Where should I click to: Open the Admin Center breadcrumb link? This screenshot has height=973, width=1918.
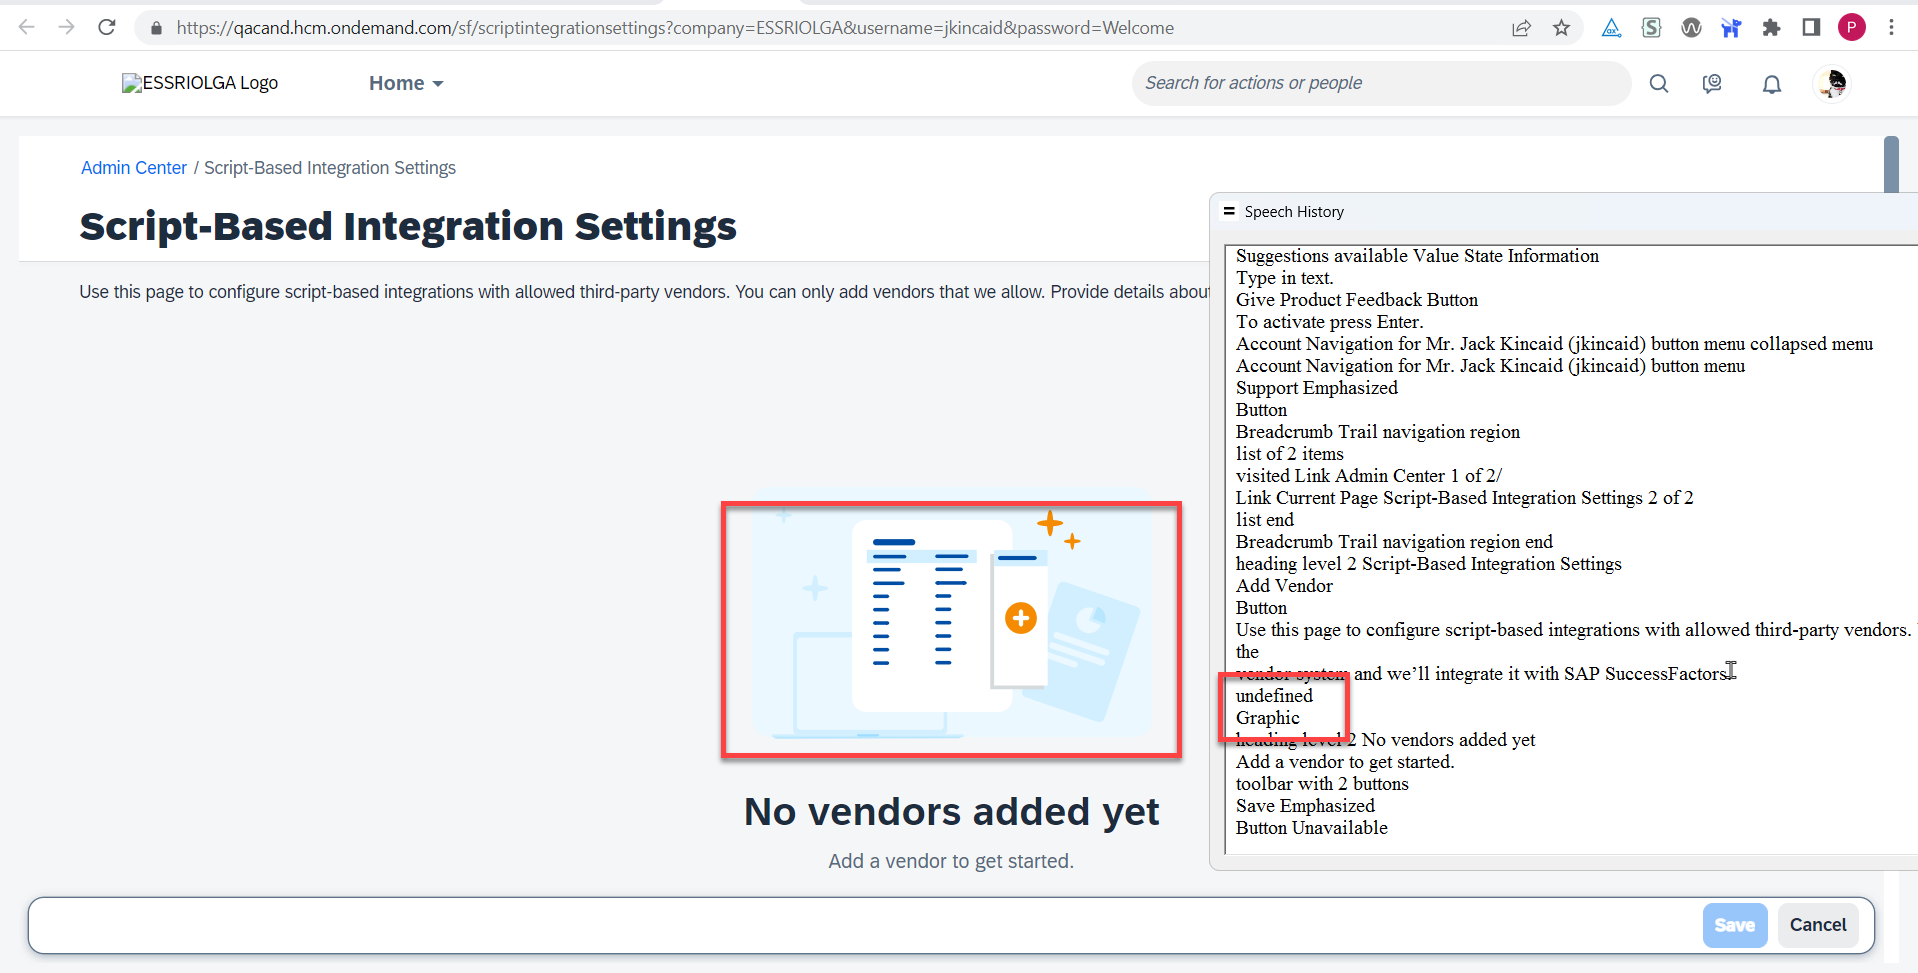click(134, 168)
